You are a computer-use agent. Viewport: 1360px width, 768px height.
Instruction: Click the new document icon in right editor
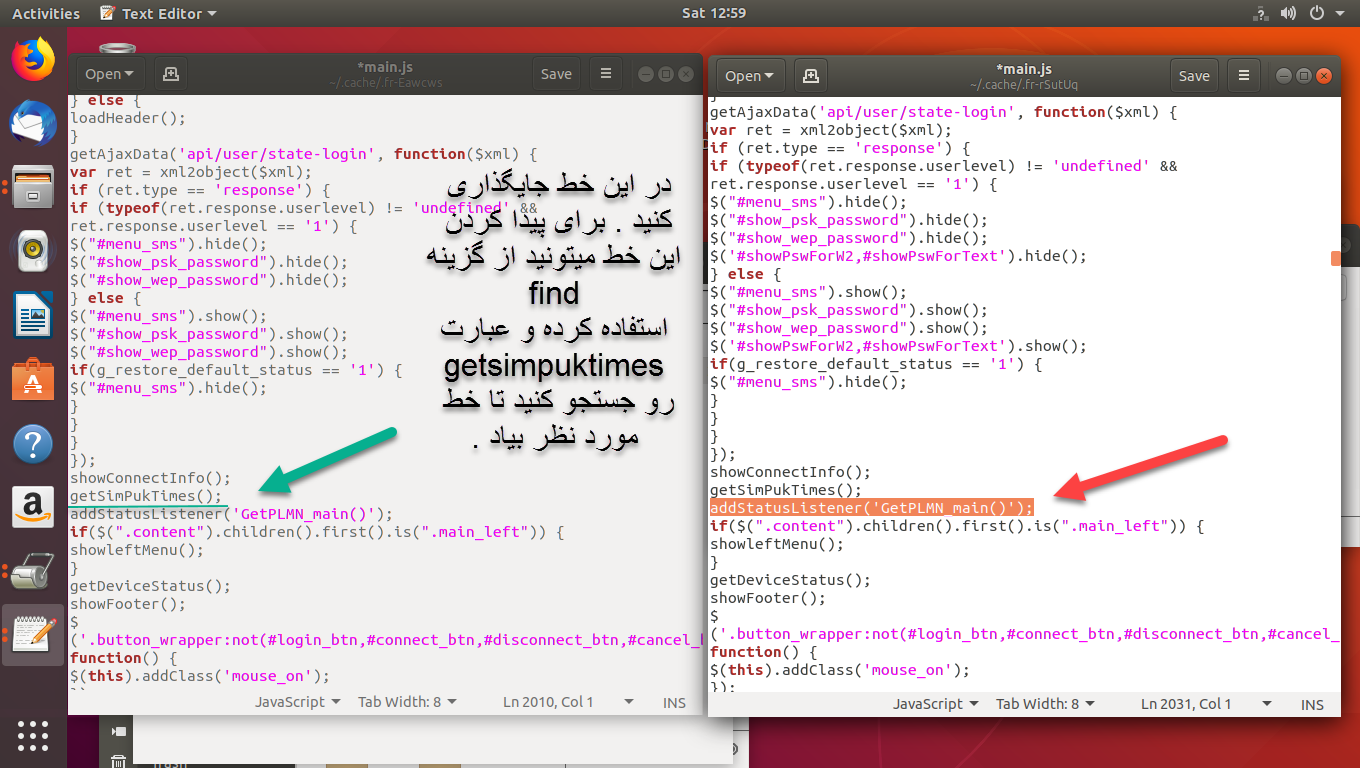pos(809,76)
